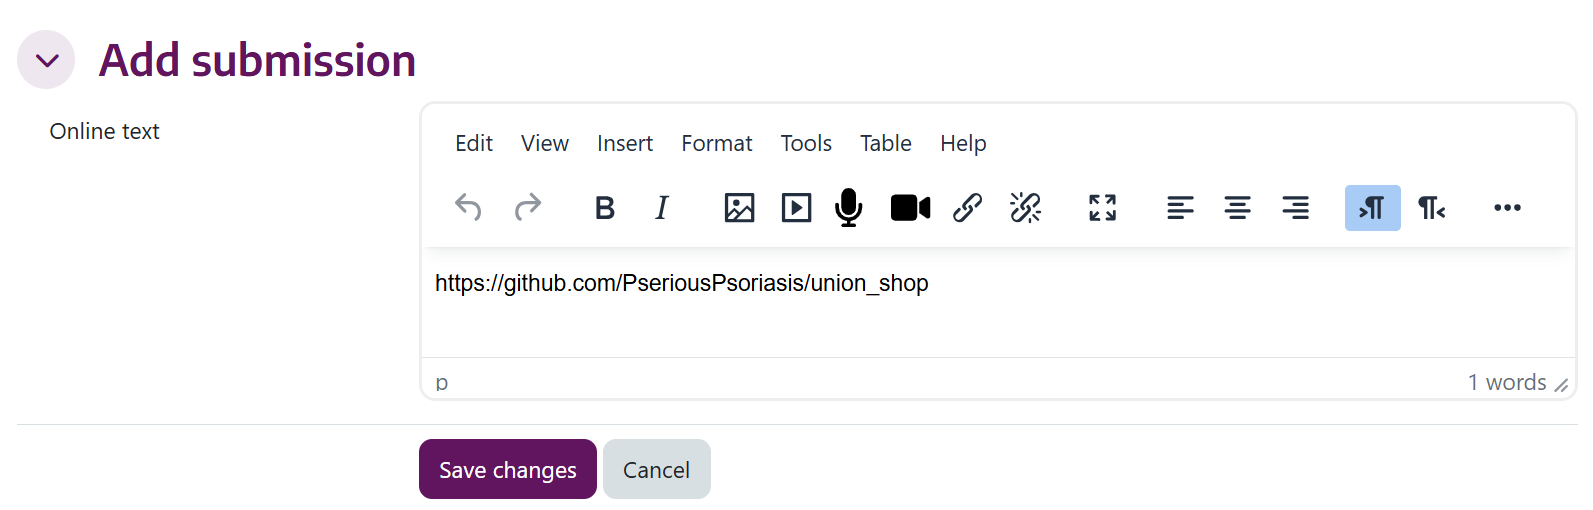Toggle italic formatting
The height and width of the screenshot is (510, 1593).
tap(662, 208)
